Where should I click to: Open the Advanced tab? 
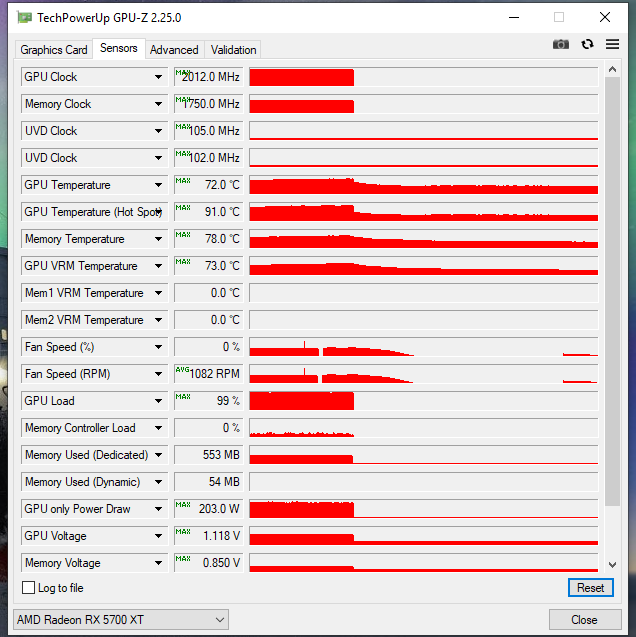tap(174, 50)
